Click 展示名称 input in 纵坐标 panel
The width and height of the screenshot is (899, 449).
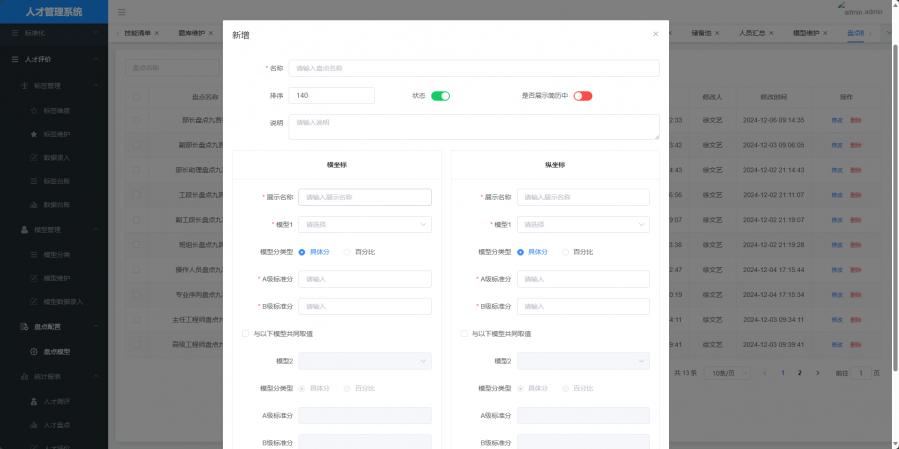click(583, 197)
